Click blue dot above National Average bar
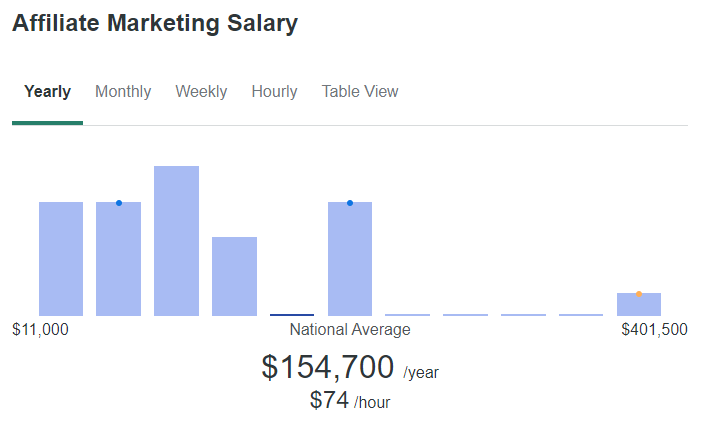The image size is (706, 429). click(350, 203)
